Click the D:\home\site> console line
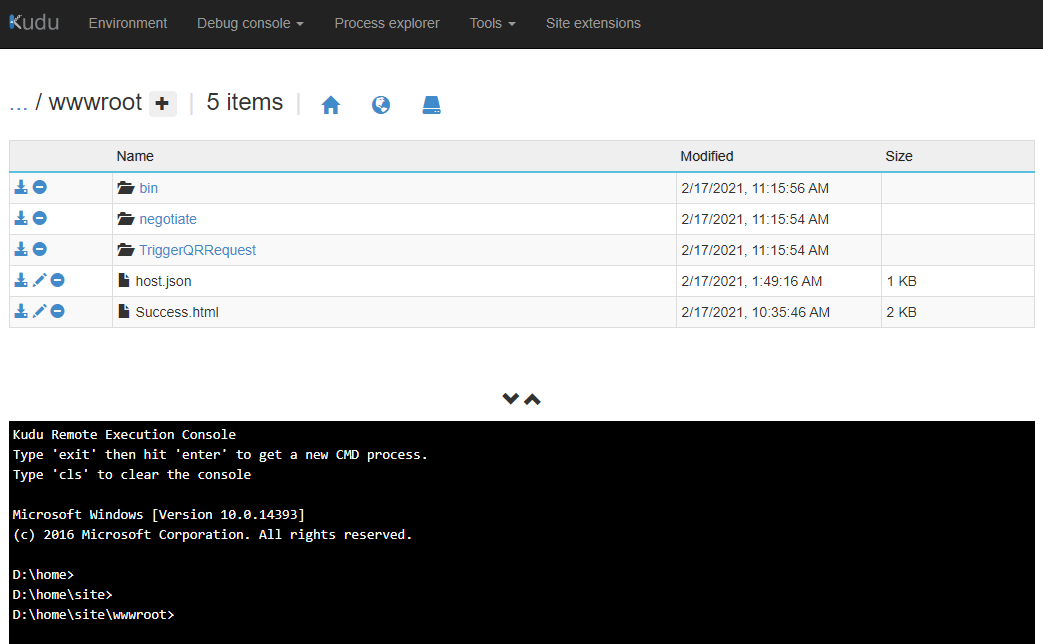The width and height of the screenshot is (1043, 644). tap(63, 595)
